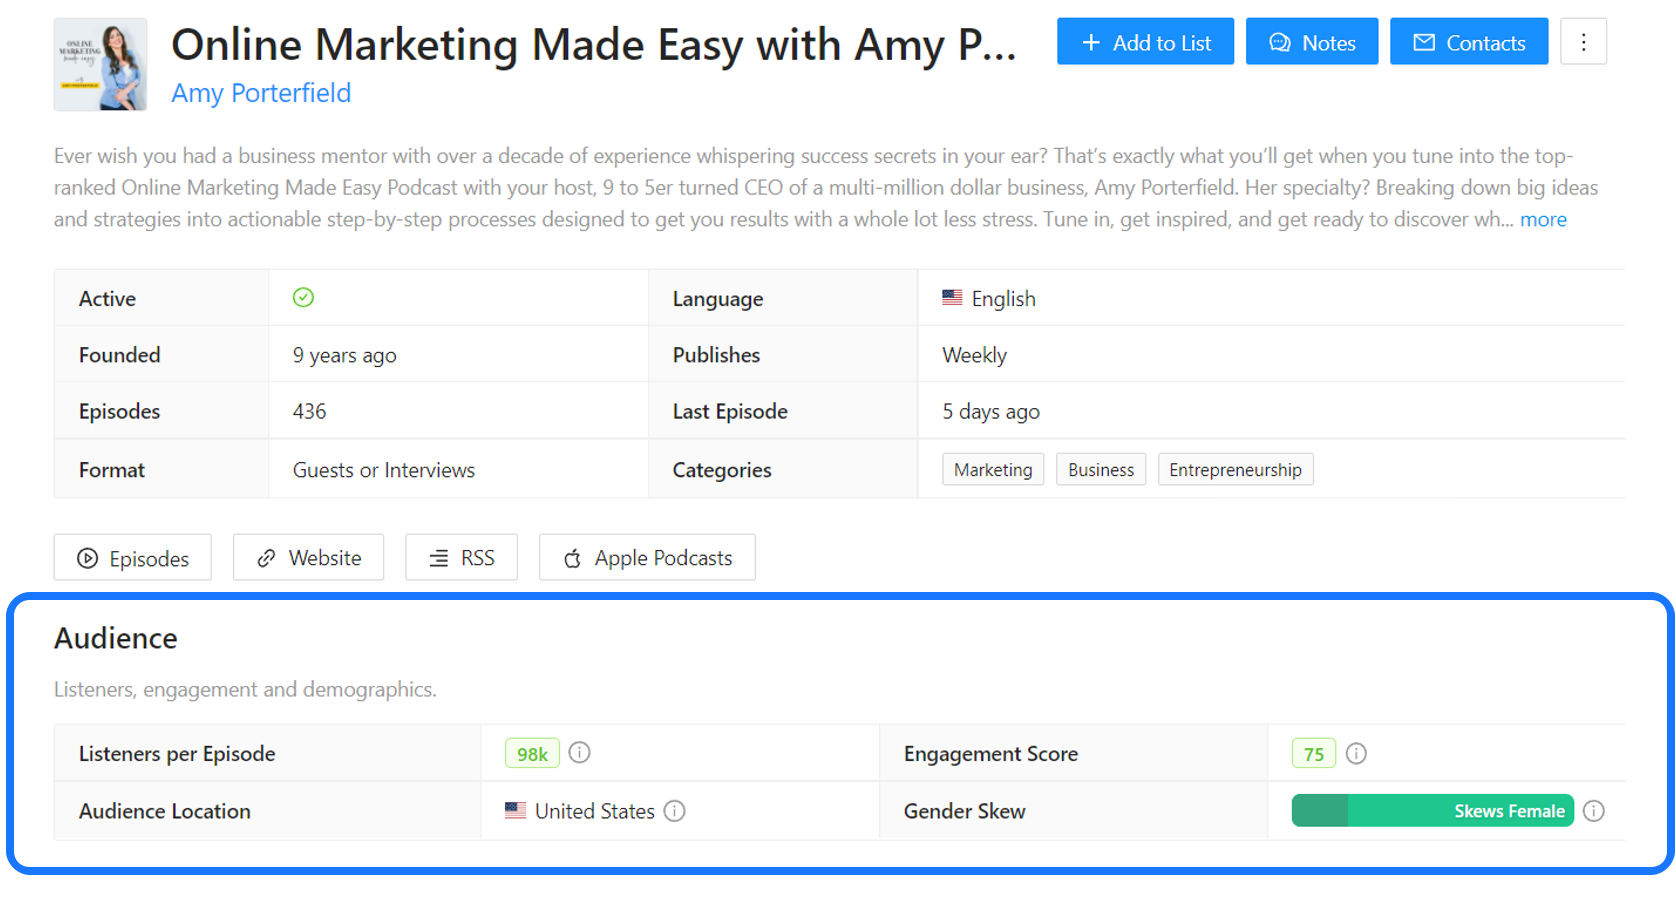Click the Skews Female gender bar

coord(1432,810)
